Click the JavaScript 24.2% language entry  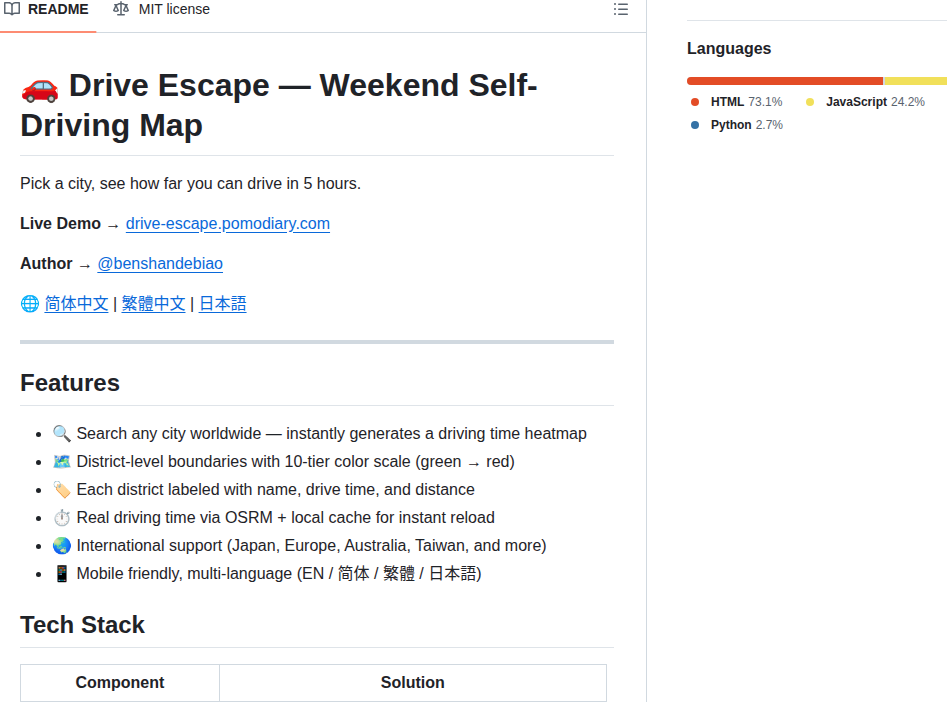[865, 102]
